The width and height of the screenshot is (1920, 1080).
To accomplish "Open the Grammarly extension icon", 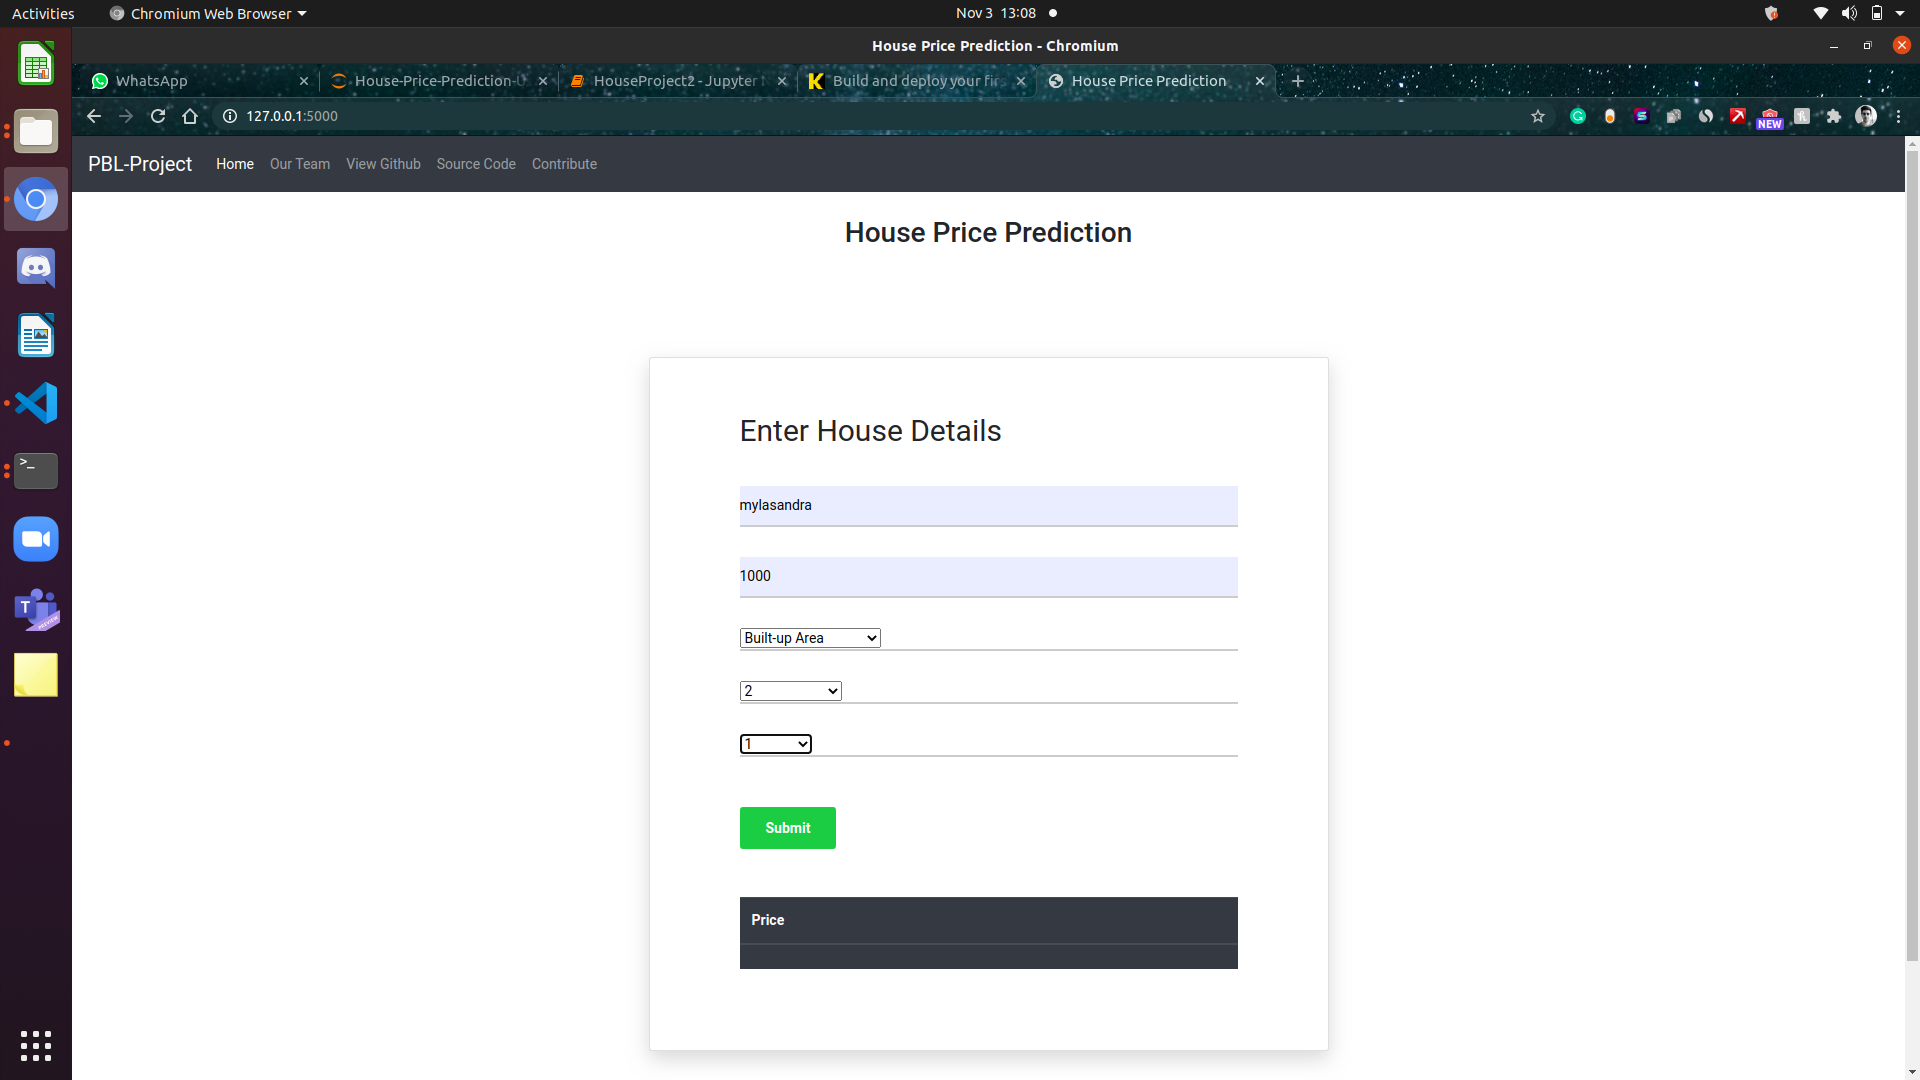I will pyautogui.click(x=1578, y=116).
